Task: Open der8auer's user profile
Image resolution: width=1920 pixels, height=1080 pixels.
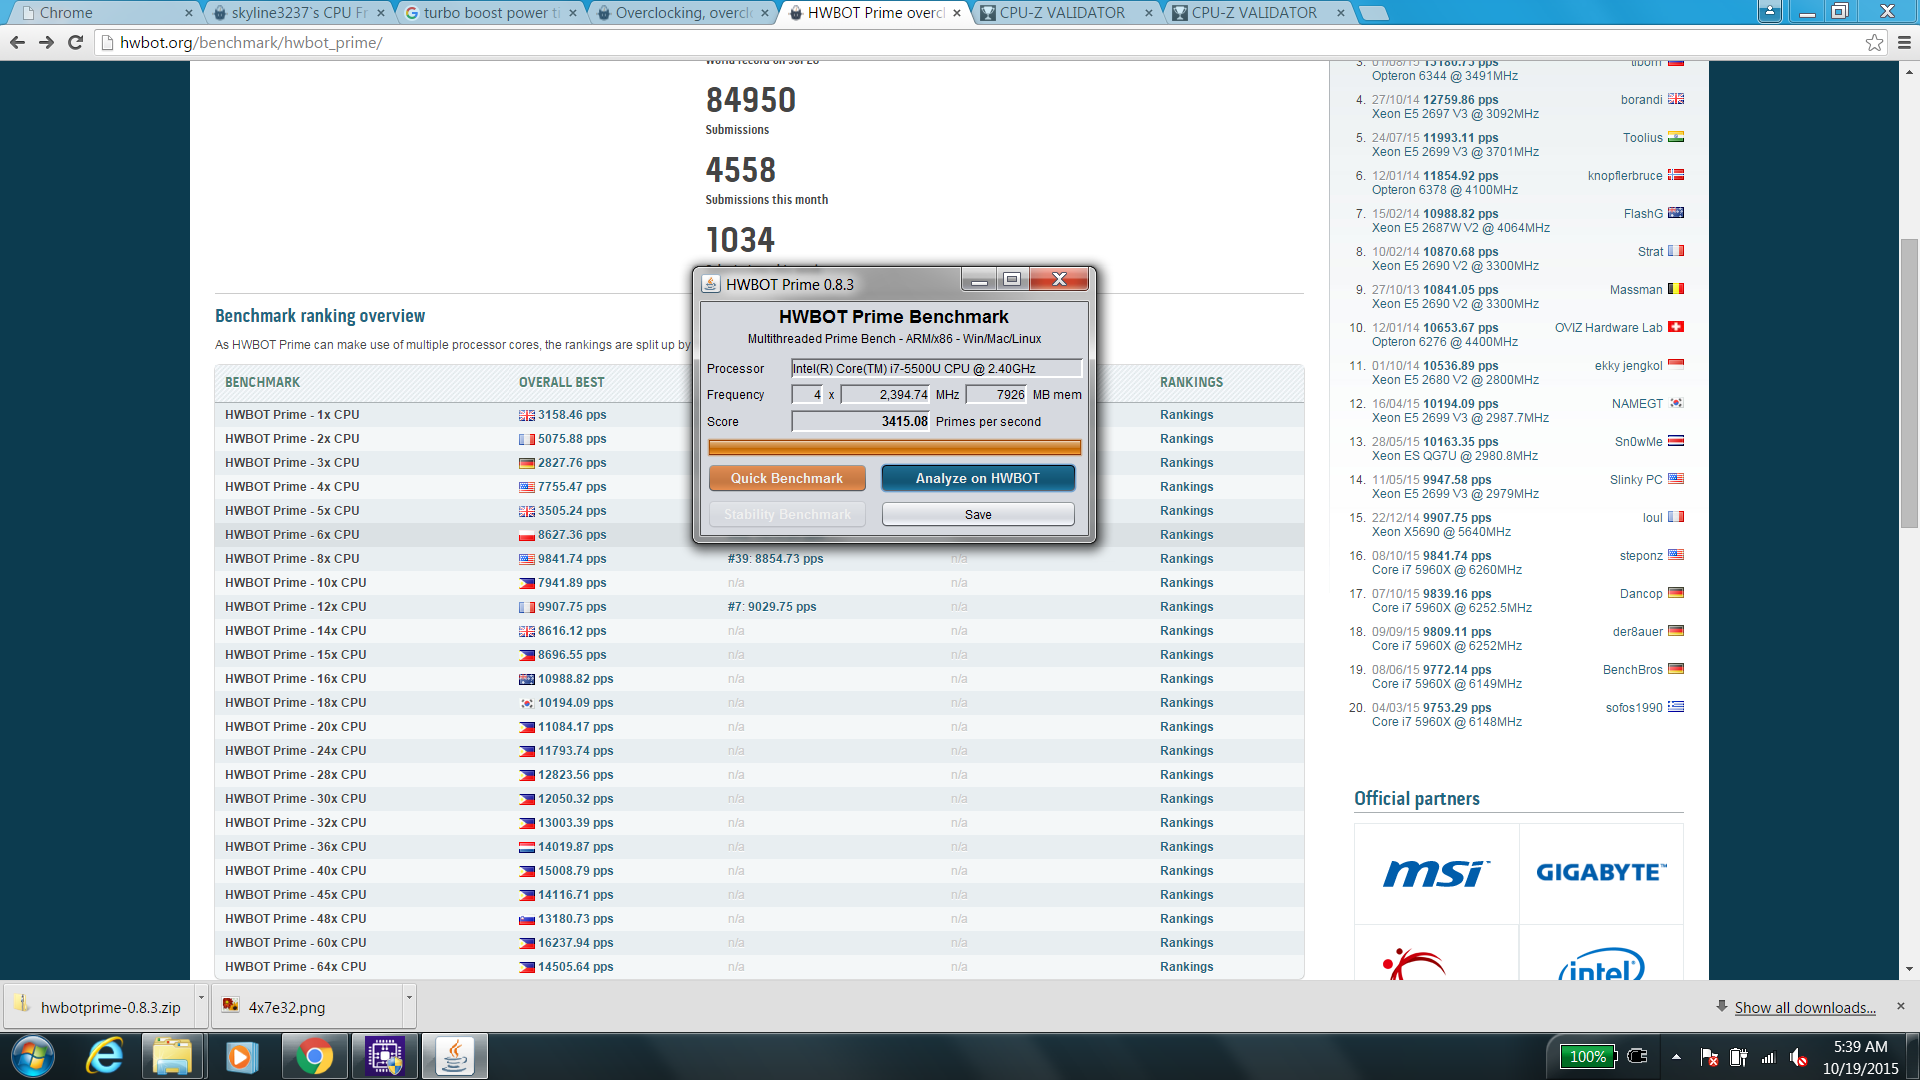Action: point(1637,631)
